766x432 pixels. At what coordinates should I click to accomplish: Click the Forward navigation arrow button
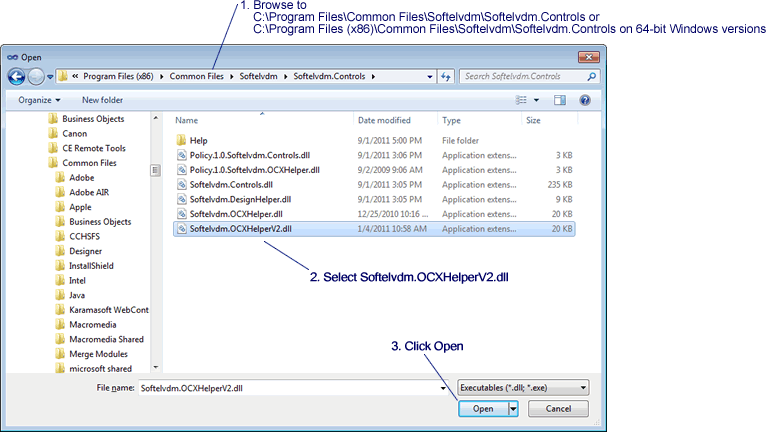click(x=37, y=76)
